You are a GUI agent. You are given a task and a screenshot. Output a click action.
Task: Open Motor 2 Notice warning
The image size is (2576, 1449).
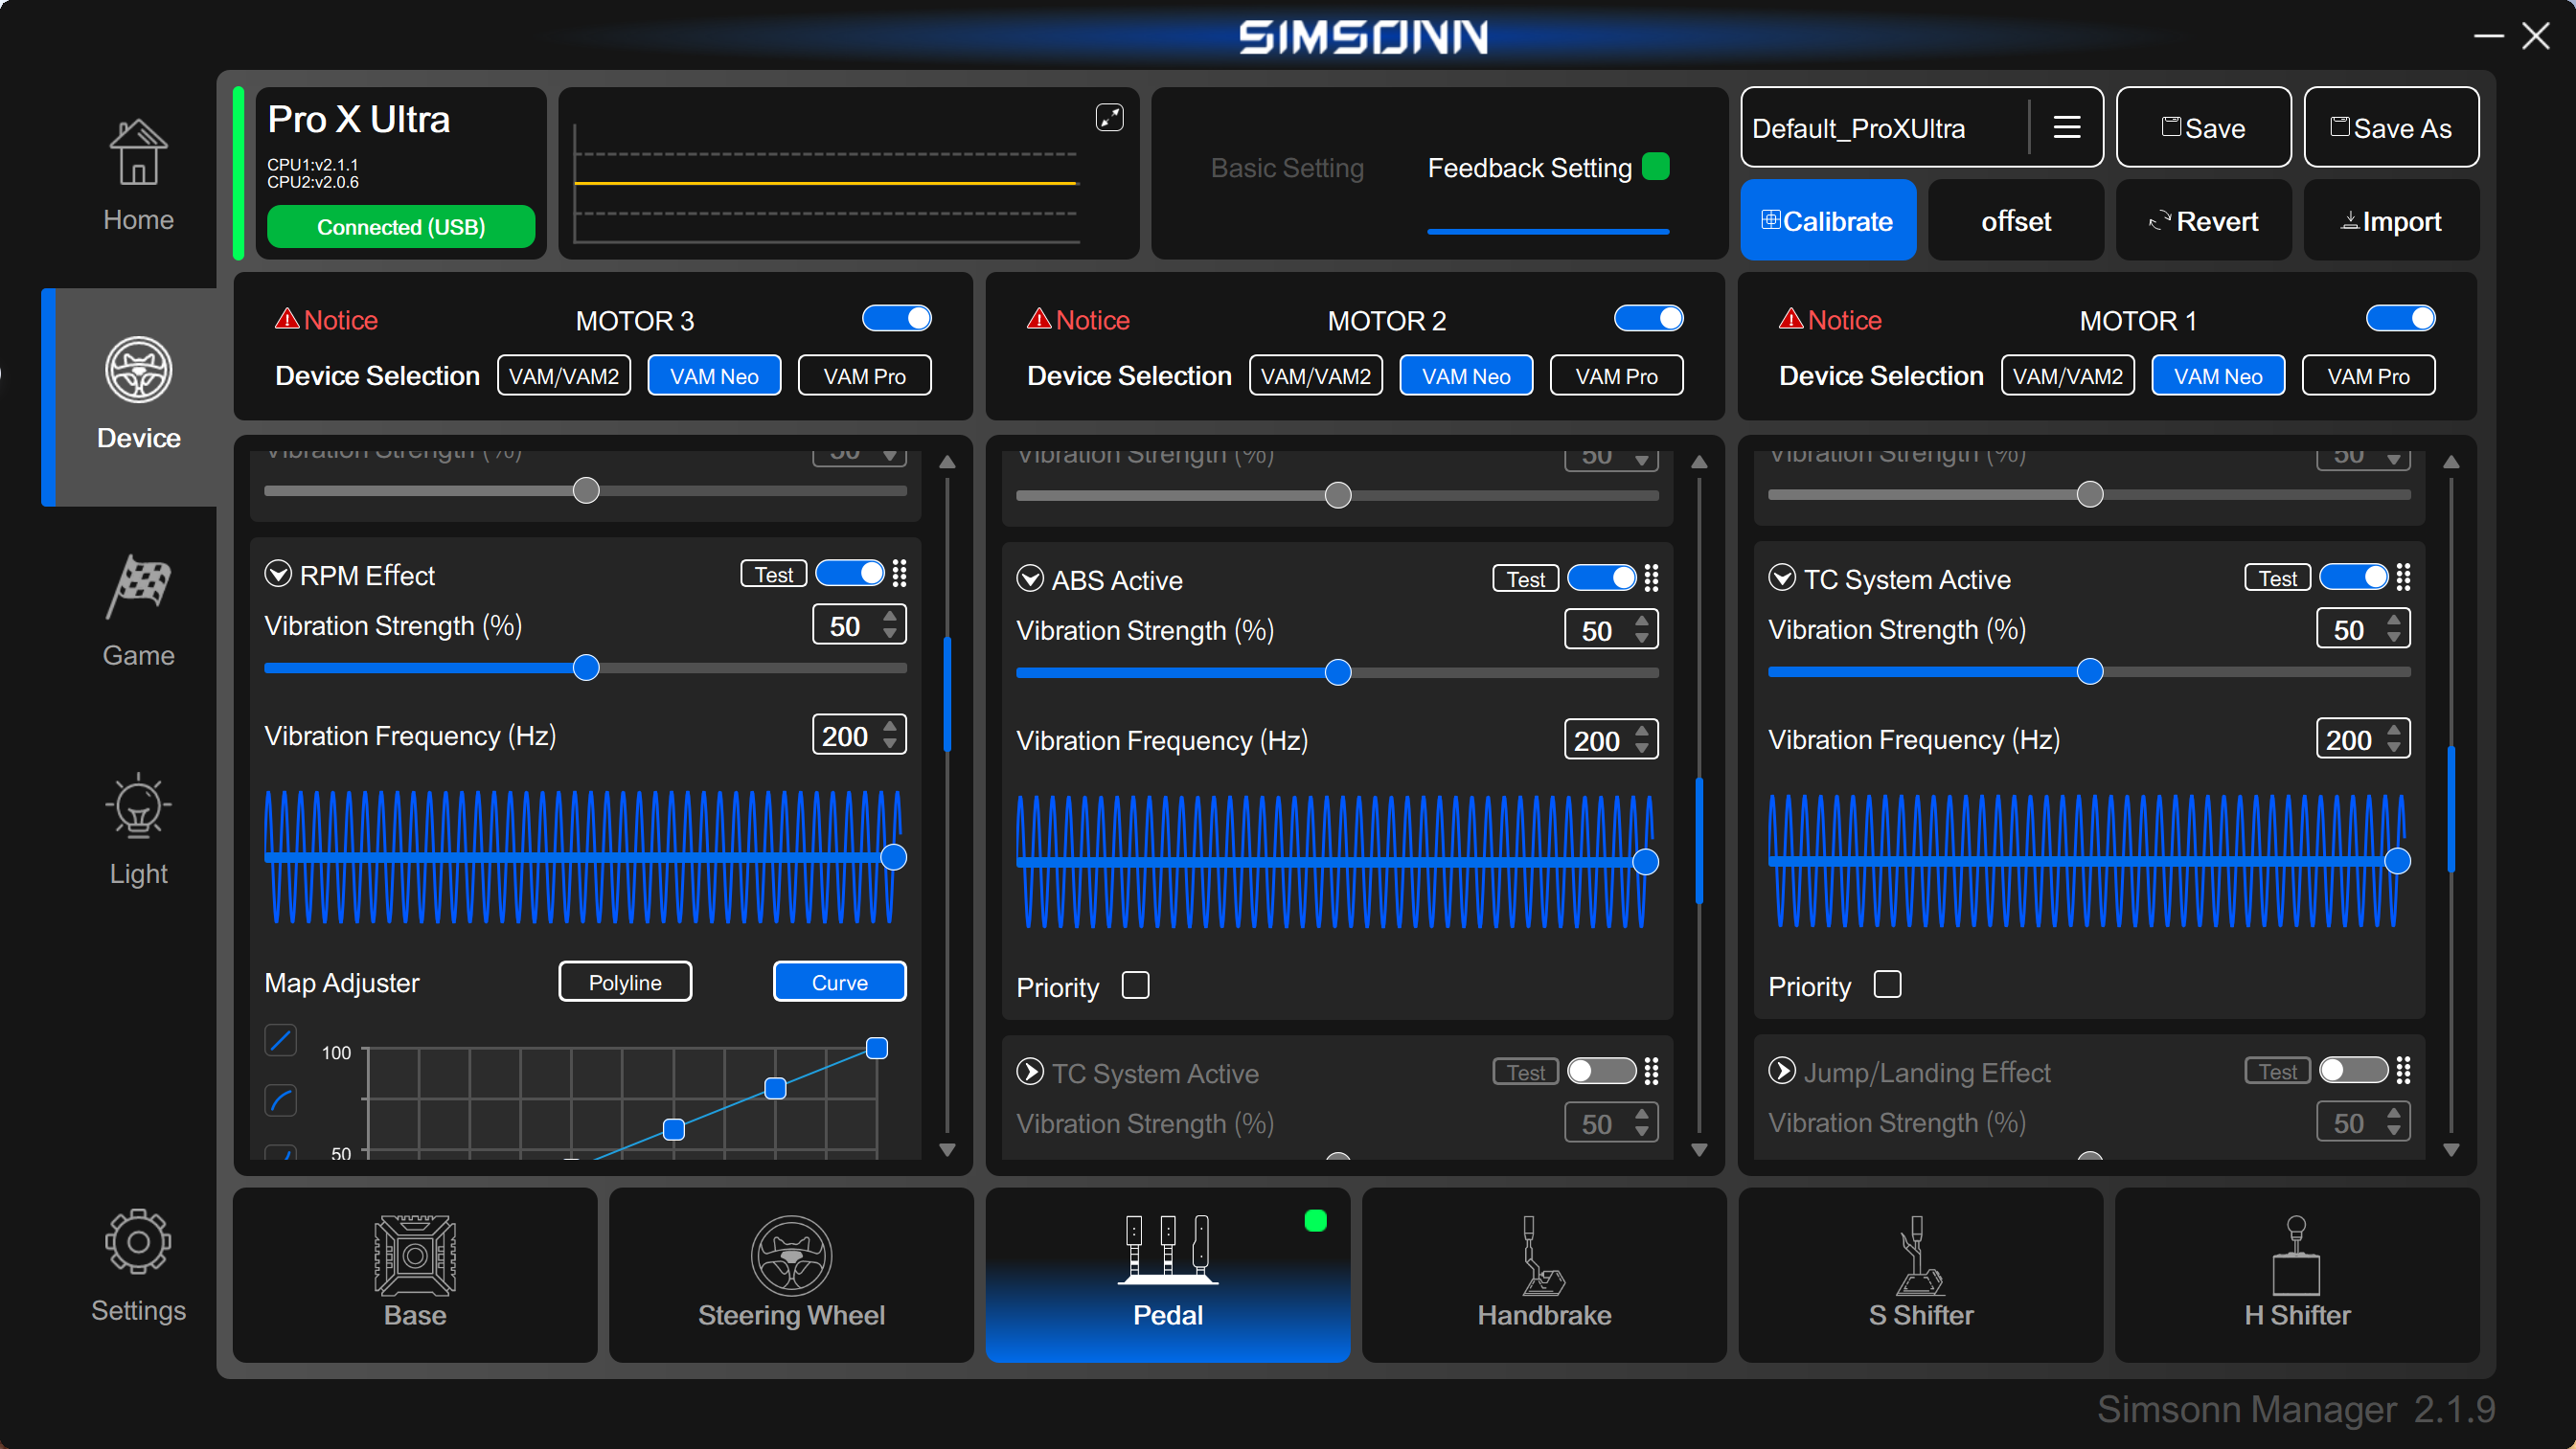[x=1078, y=320]
